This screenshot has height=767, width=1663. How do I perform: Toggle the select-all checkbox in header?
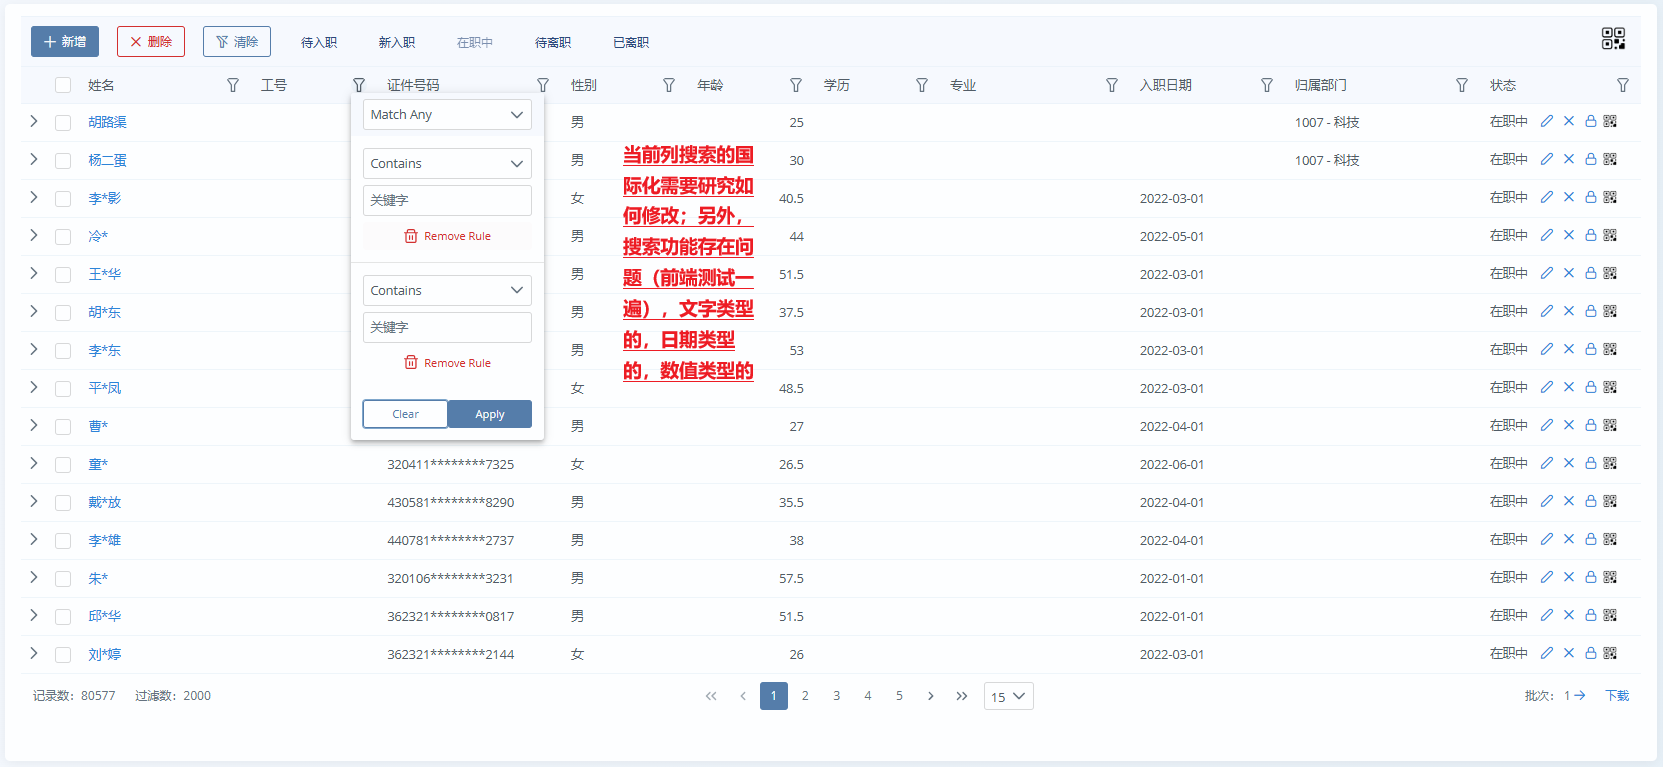[63, 85]
